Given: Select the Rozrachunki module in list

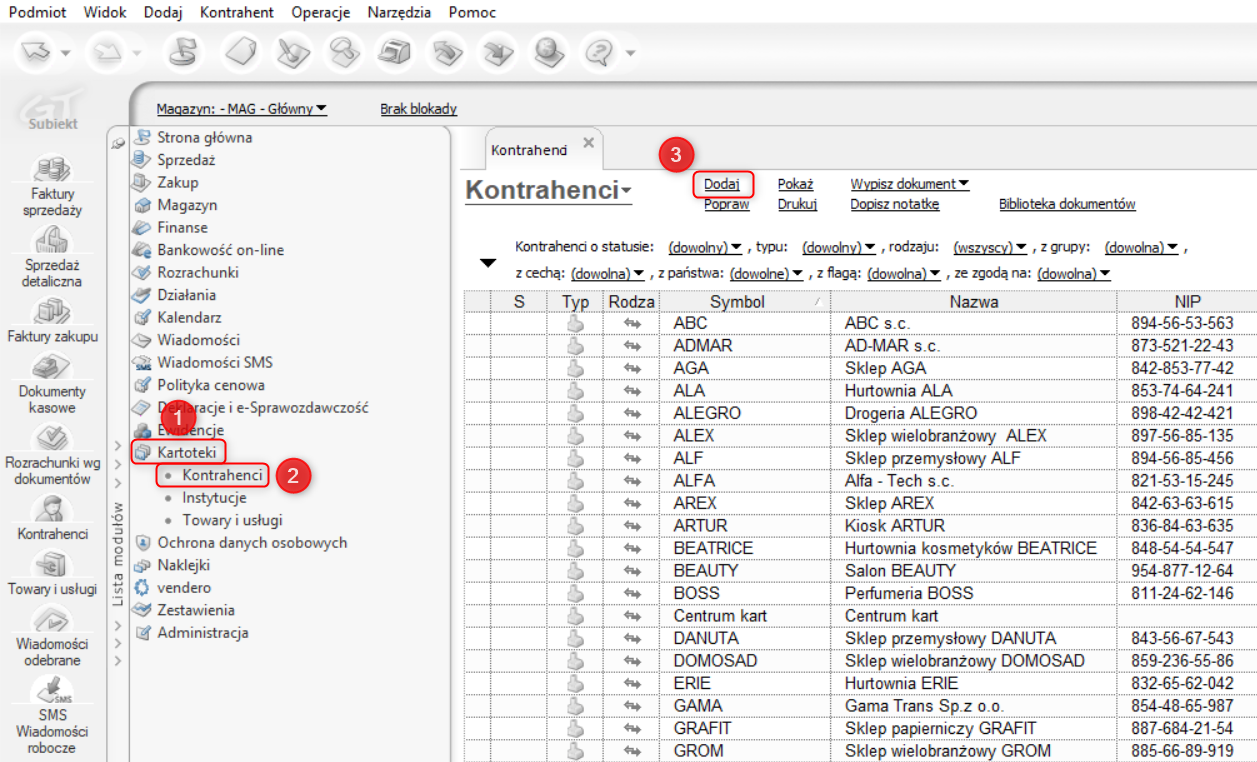Looking at the screenshot, I should (197, 272).
